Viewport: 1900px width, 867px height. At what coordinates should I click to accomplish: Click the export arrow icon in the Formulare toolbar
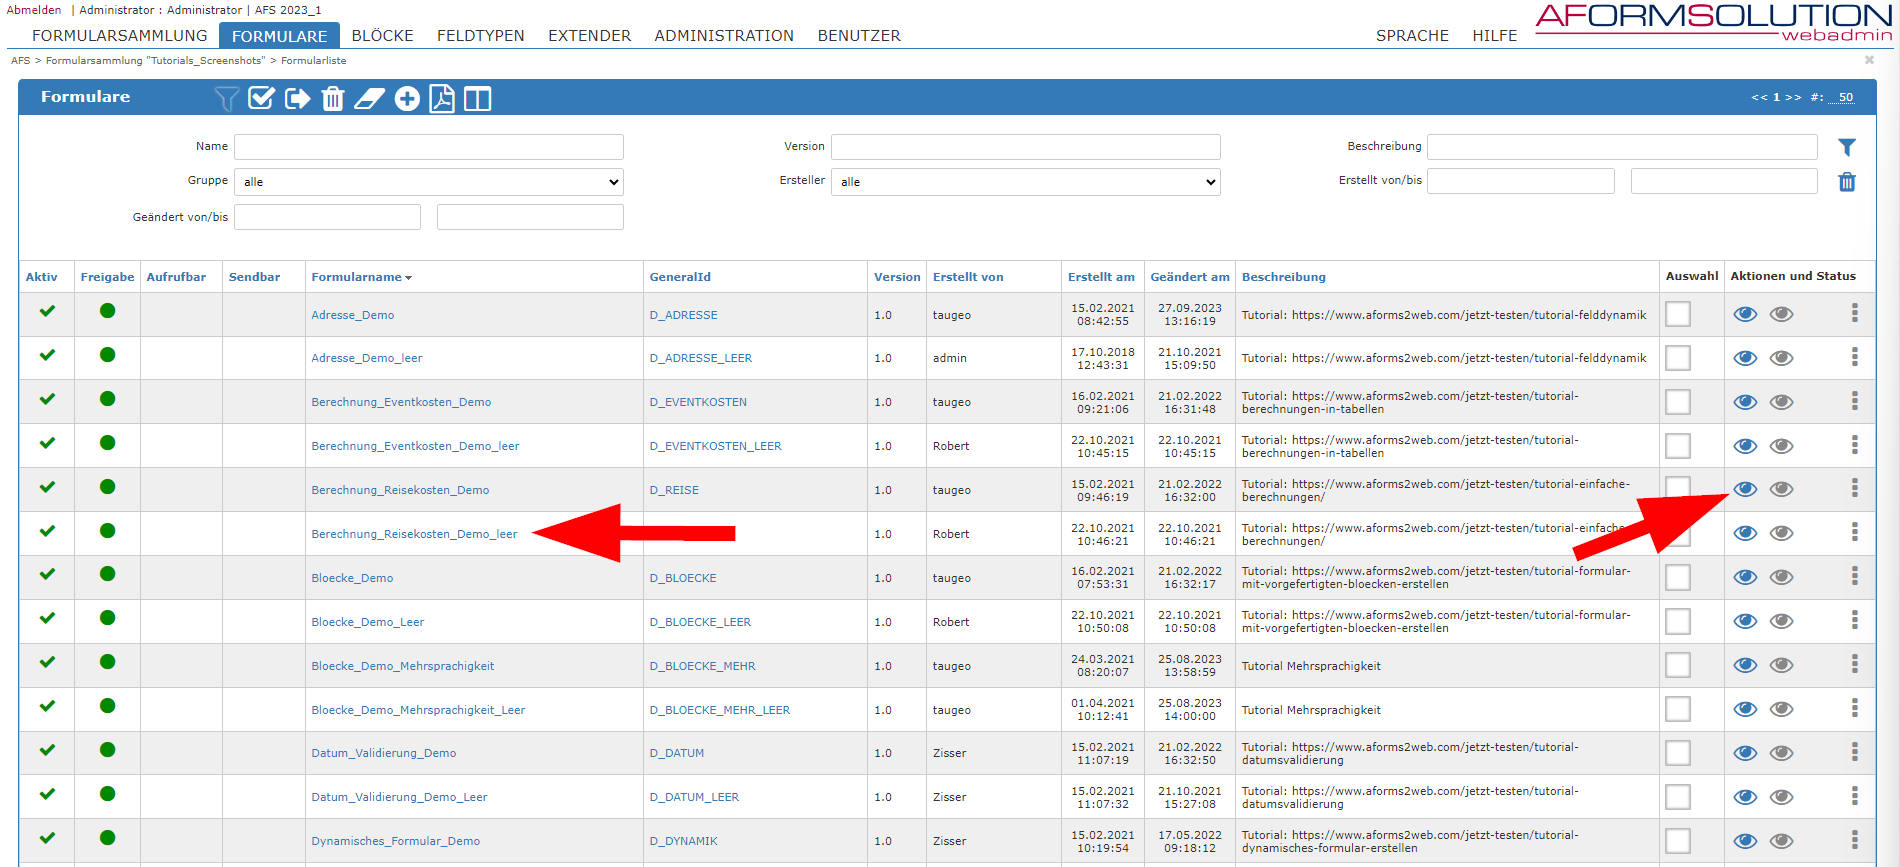tap(297, 98)
